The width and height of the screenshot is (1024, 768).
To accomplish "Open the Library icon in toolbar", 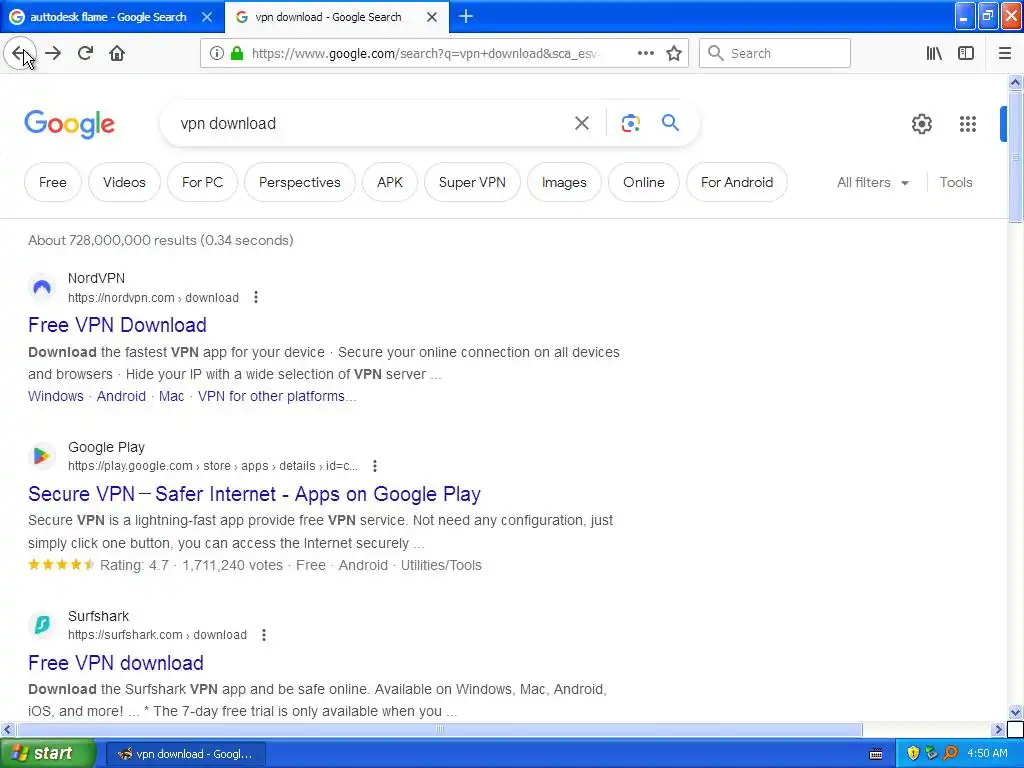I will pos(934,53).
